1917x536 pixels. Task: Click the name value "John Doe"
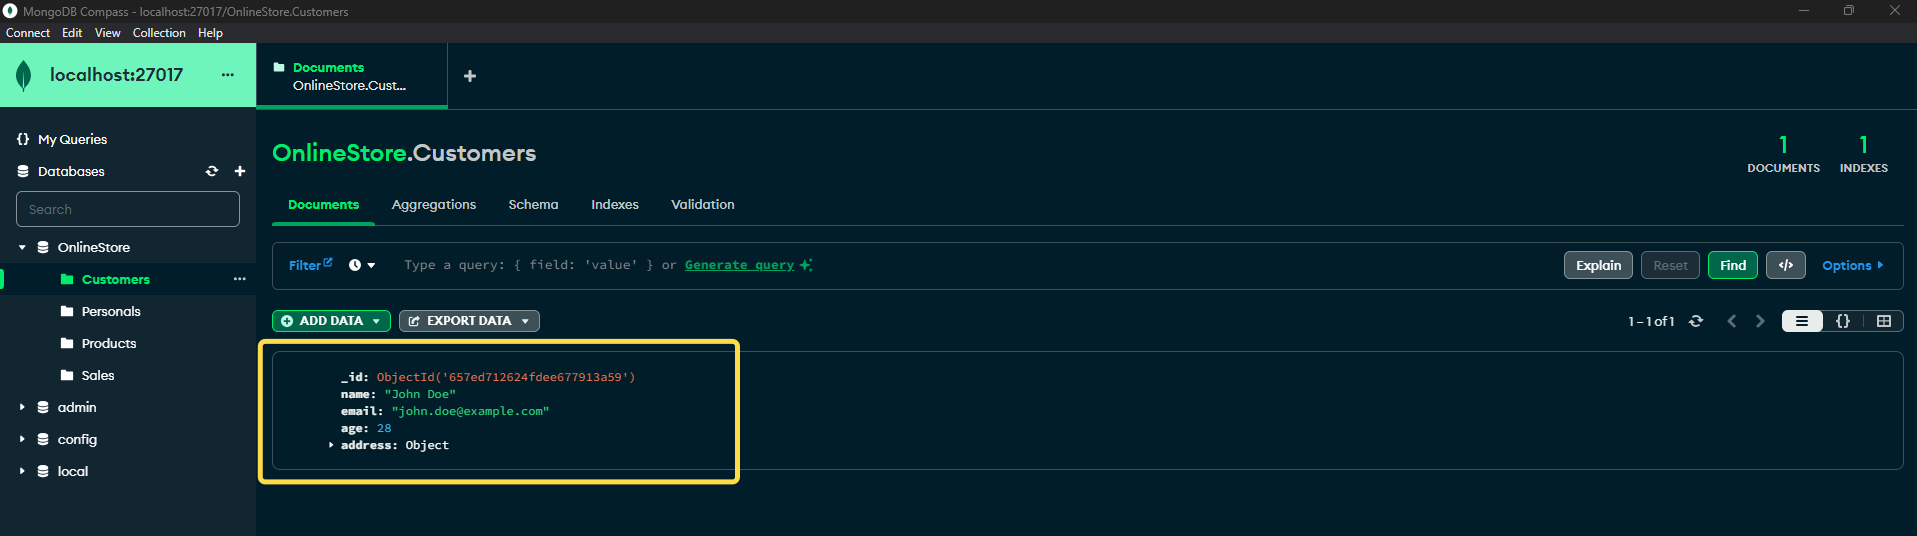pos(420,394)
